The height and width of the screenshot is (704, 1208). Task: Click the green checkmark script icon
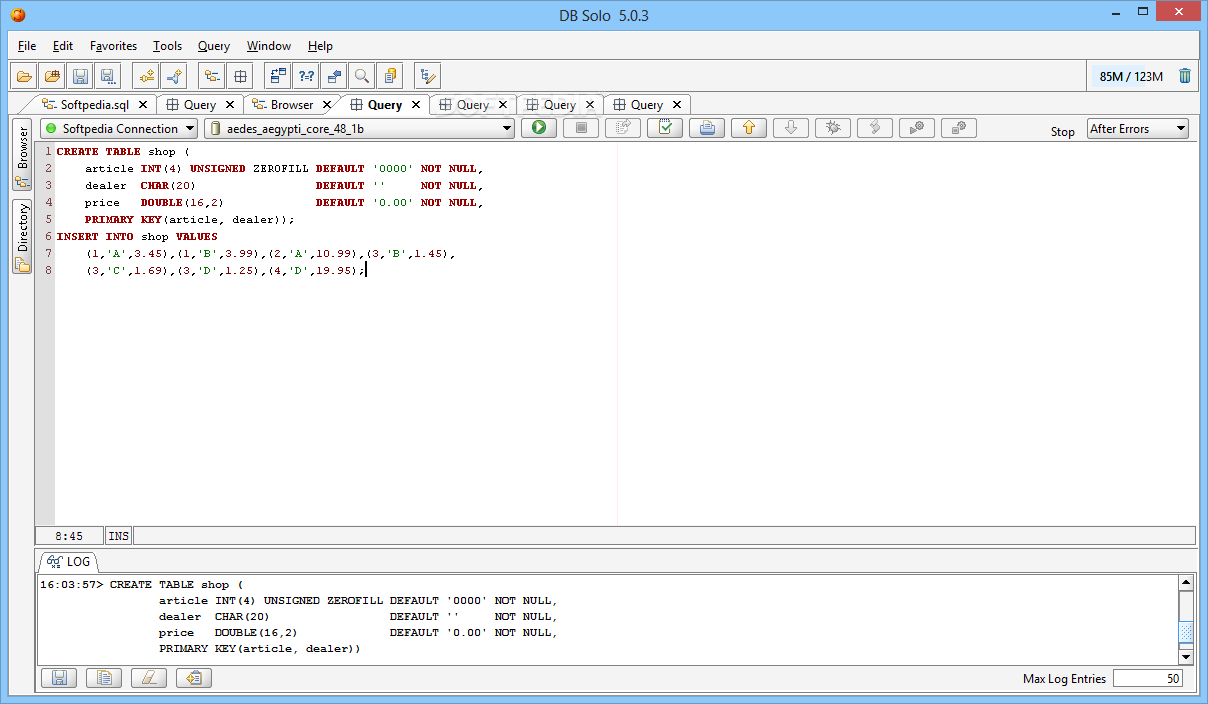point(664,128)
